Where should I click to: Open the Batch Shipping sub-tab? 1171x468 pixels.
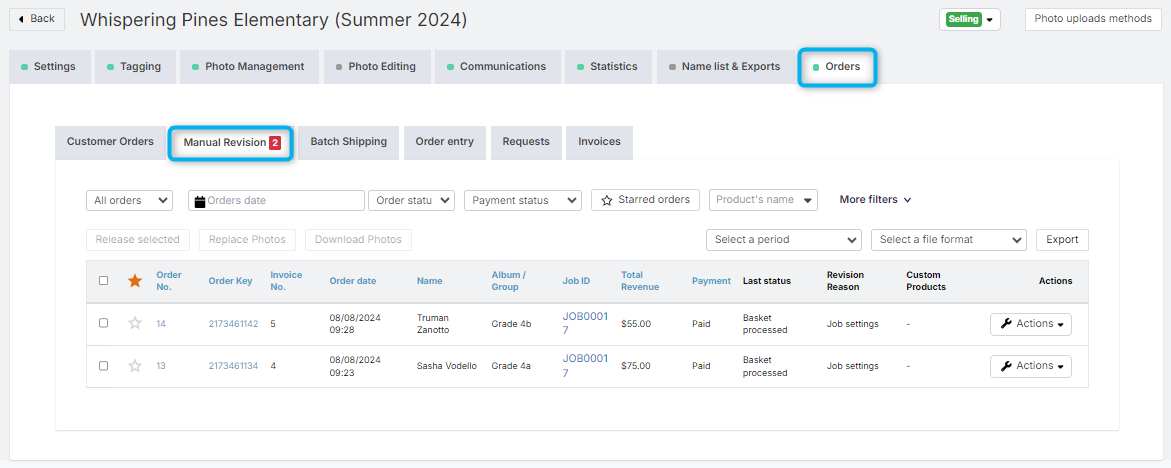[349, 142]
